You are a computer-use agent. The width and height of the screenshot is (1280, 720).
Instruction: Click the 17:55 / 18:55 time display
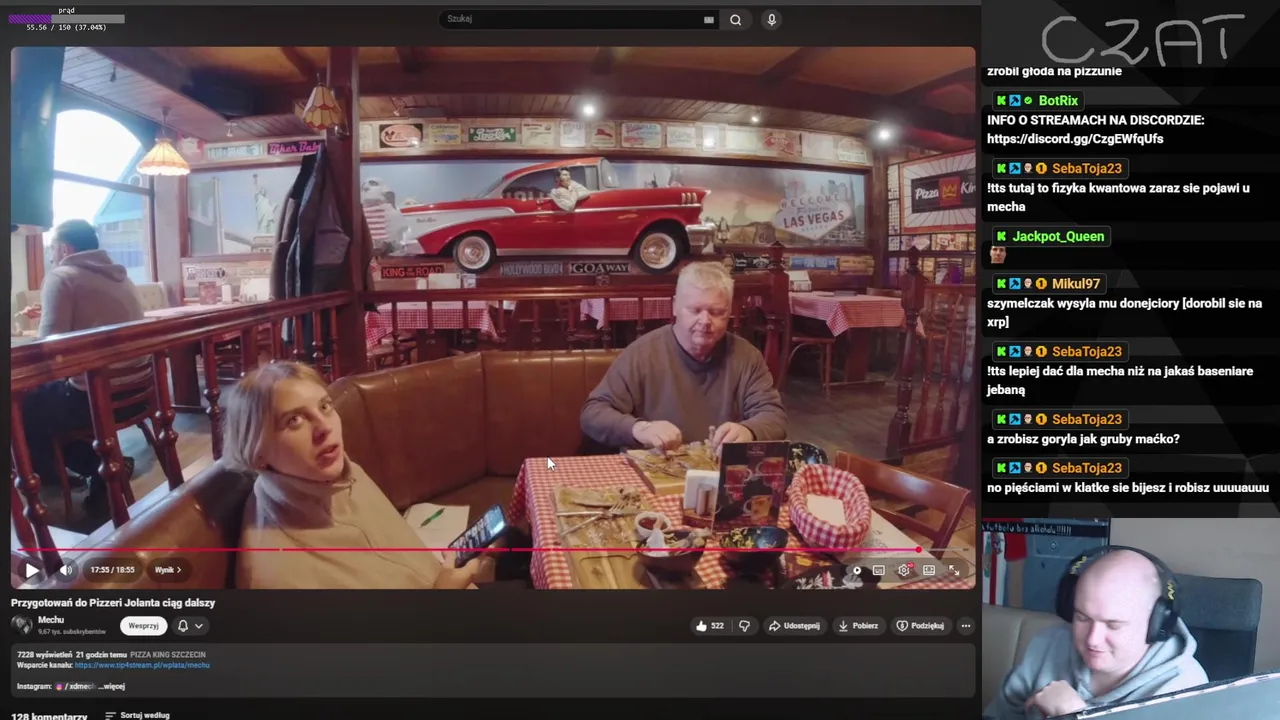tap(112, 570)
